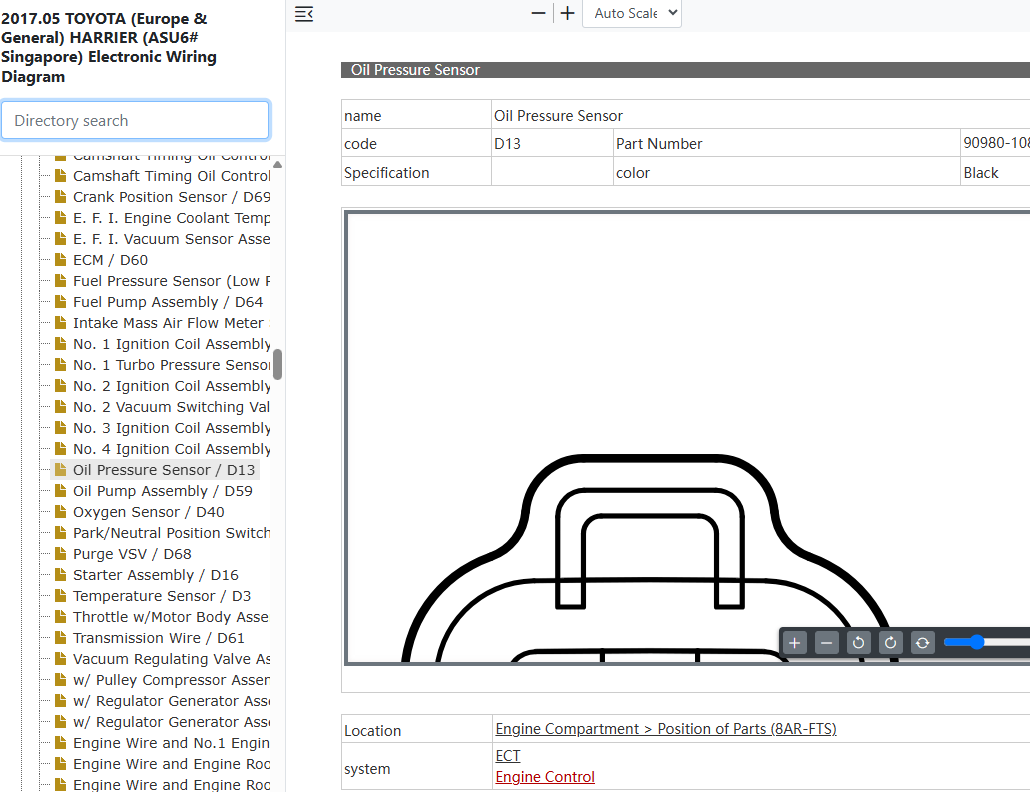
Task: Open the Engine Control system link
Action: 545,777
